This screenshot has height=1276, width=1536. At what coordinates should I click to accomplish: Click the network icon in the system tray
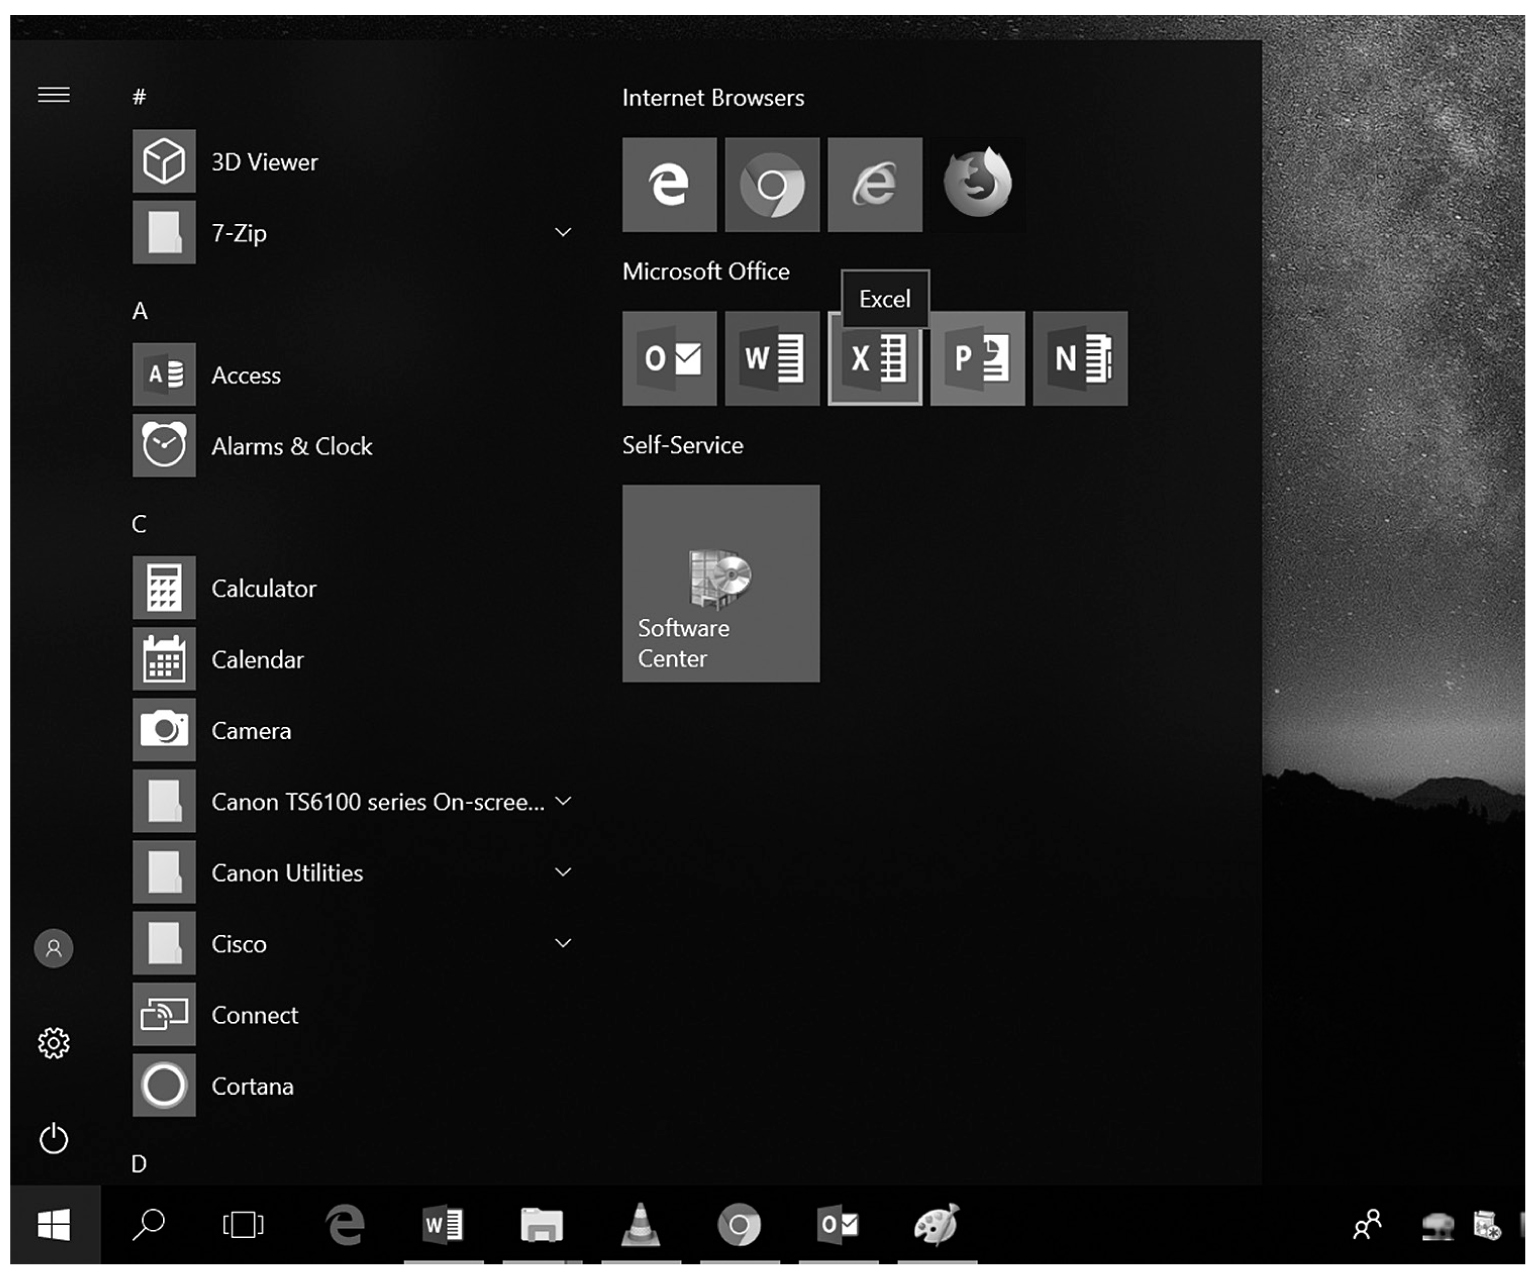click(x=1438, y=1226)
